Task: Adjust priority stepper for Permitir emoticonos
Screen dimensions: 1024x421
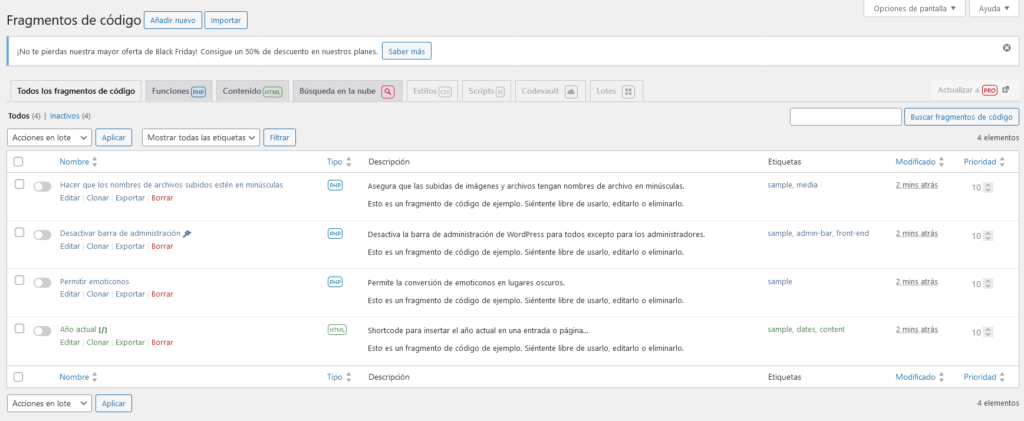Action: 988,285
